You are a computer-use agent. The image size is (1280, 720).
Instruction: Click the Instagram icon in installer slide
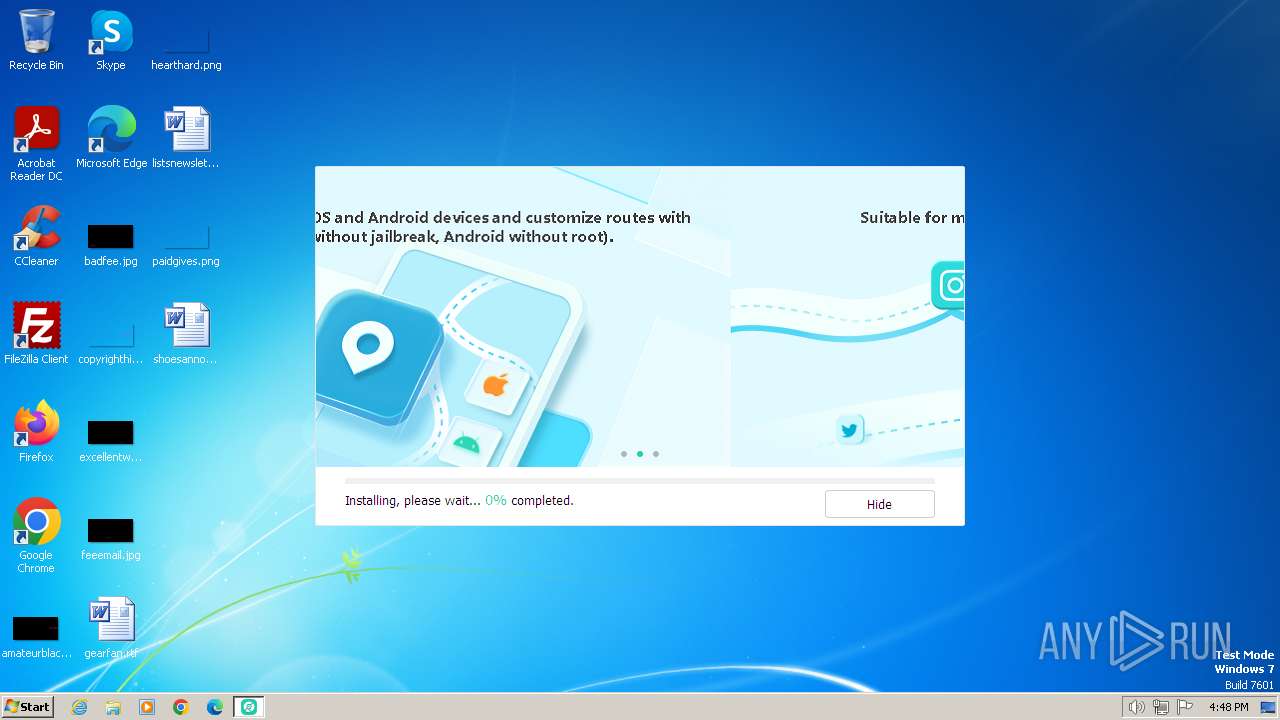tap(950, 286)
